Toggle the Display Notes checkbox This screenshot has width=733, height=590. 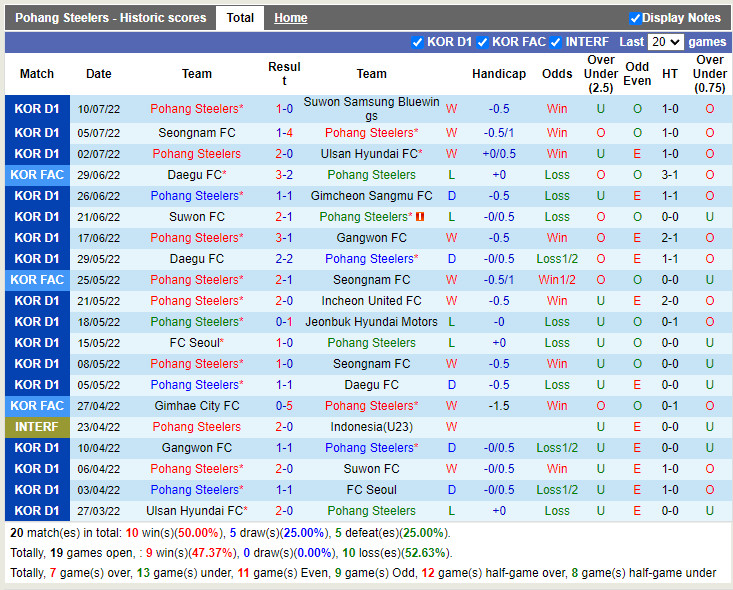(x=635, y=18)
